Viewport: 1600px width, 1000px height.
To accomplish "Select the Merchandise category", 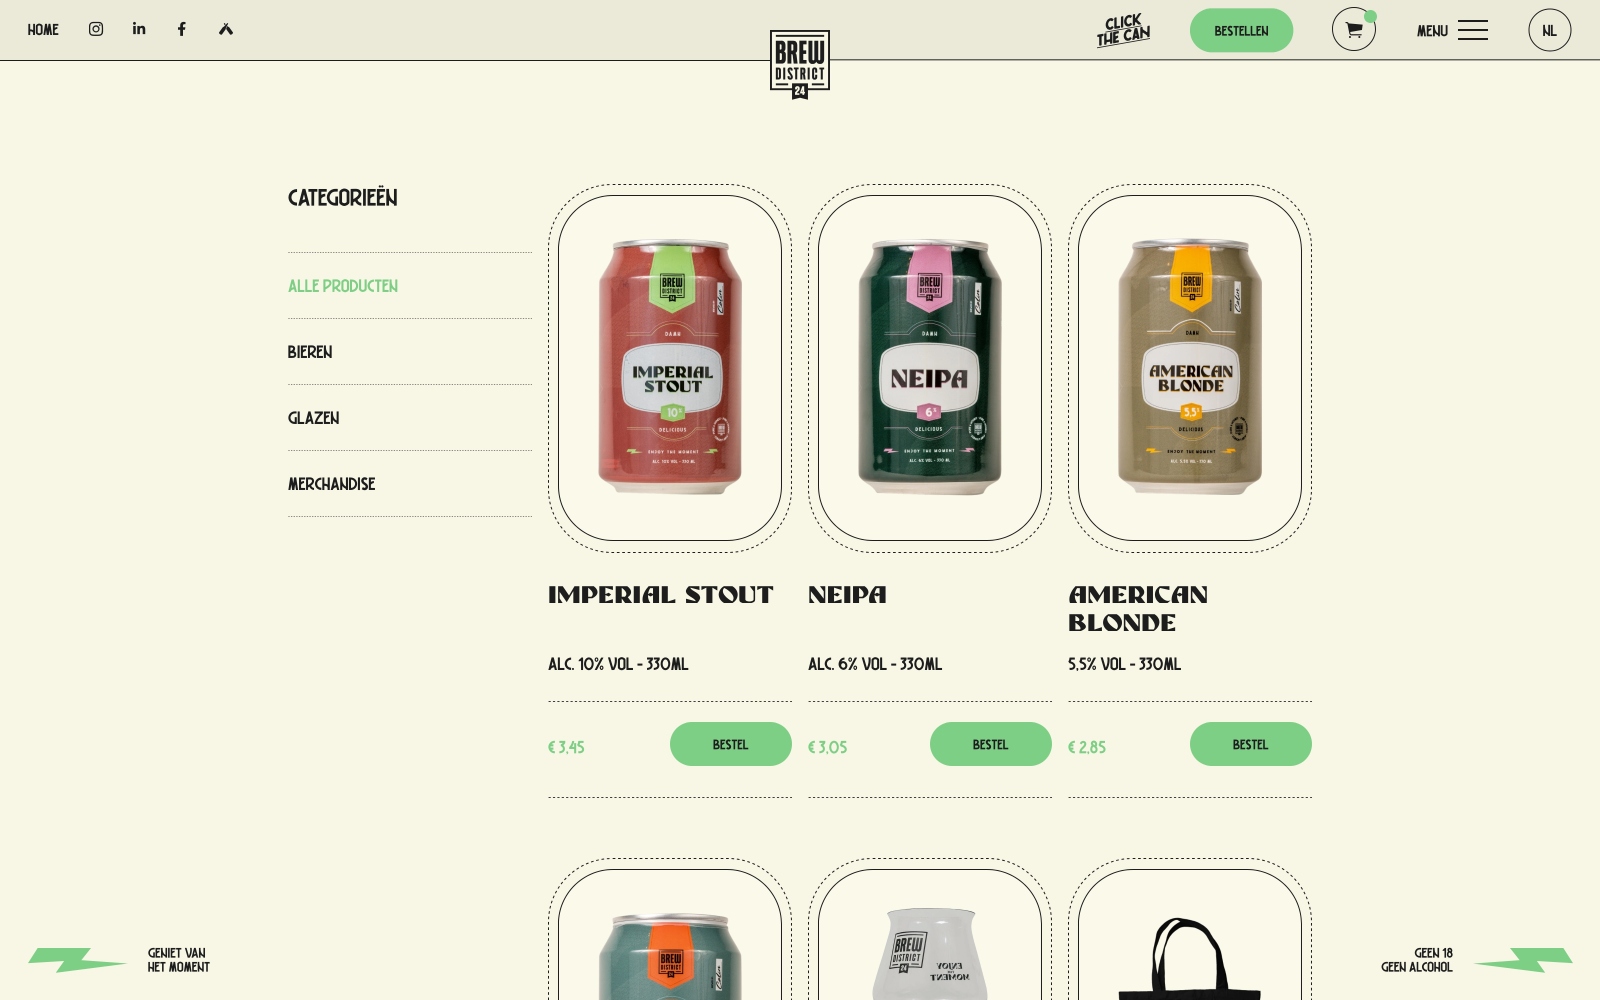I will pos(332,484).
